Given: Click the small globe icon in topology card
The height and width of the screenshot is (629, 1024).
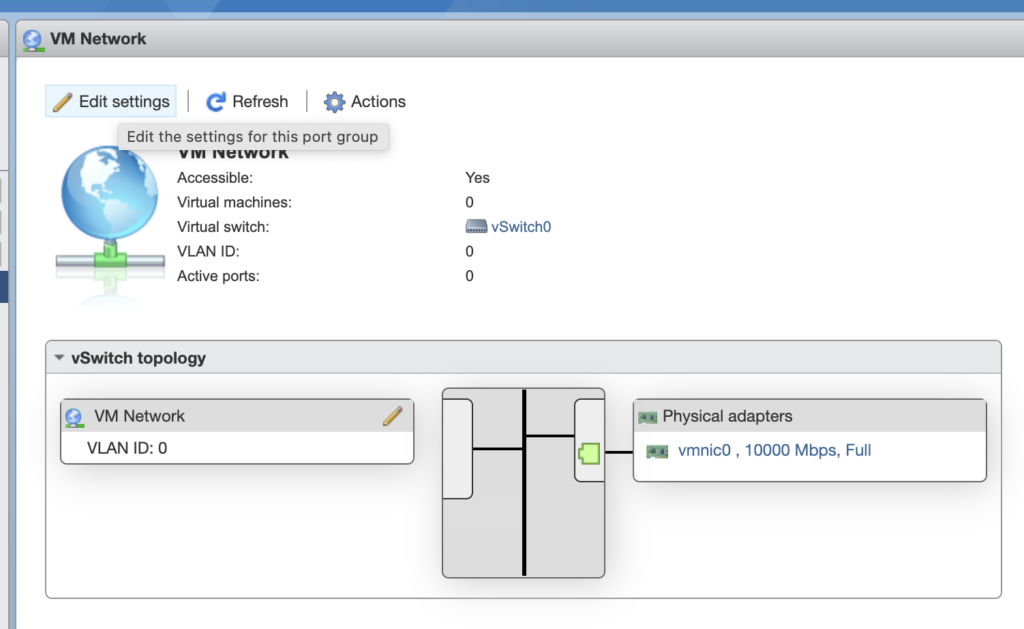Looking at the screenshot, I should (74, 417).
